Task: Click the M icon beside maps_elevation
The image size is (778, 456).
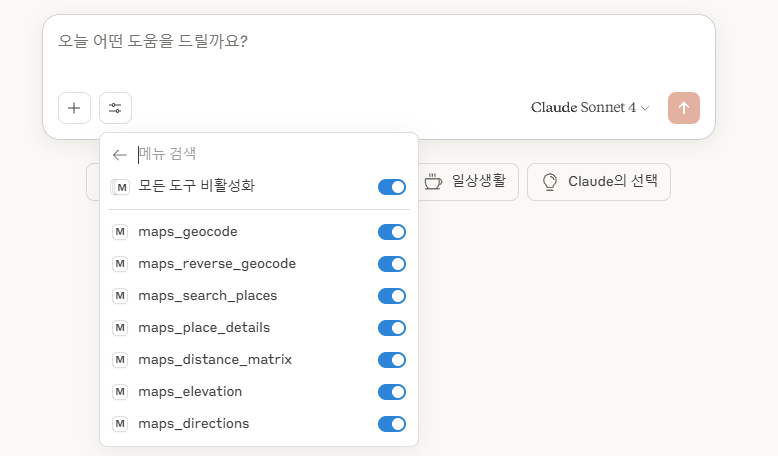Action: (120, 392)
